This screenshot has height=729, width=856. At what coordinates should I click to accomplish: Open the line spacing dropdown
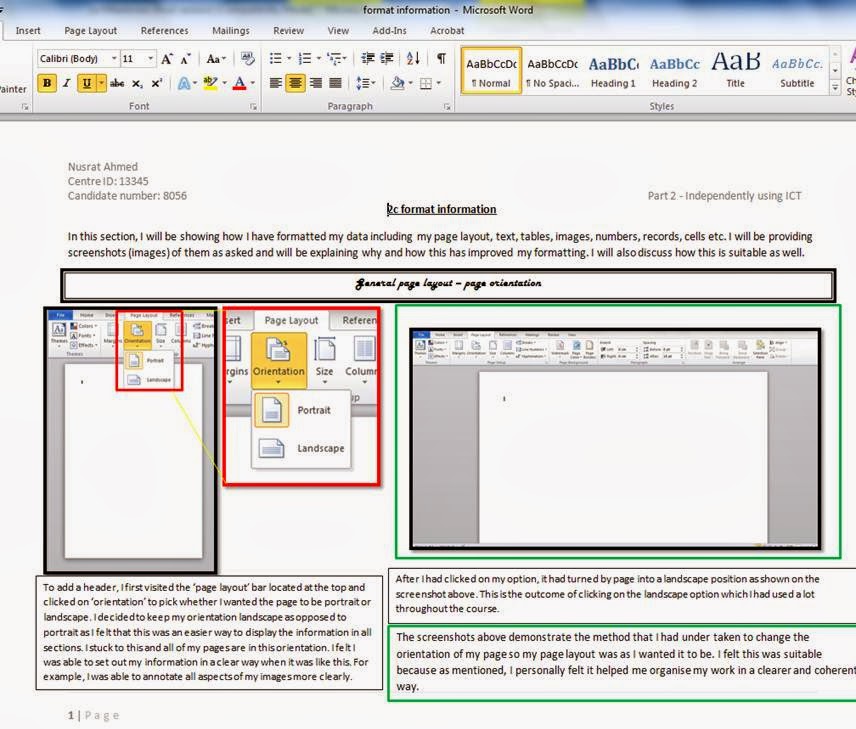coord(365,83)
